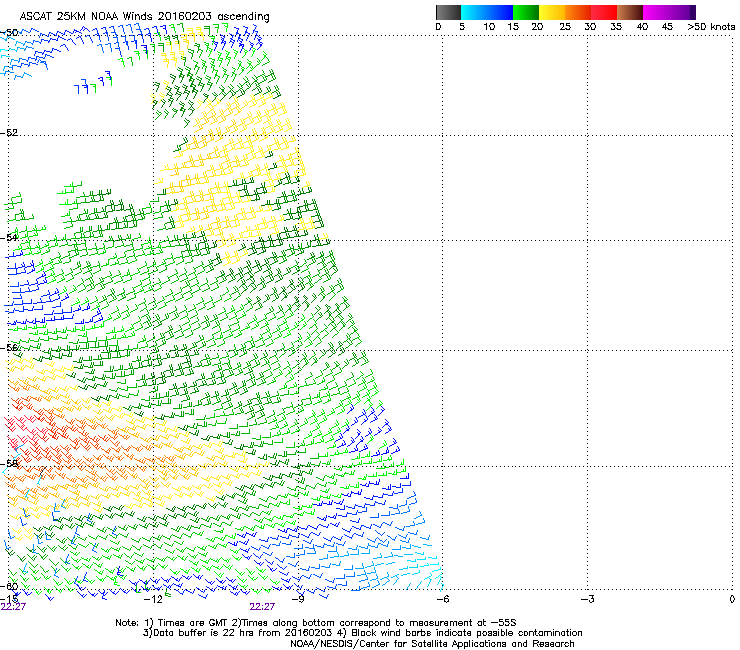
Task: Click the 0 longitude axis label
Action: tap(732, 599)
